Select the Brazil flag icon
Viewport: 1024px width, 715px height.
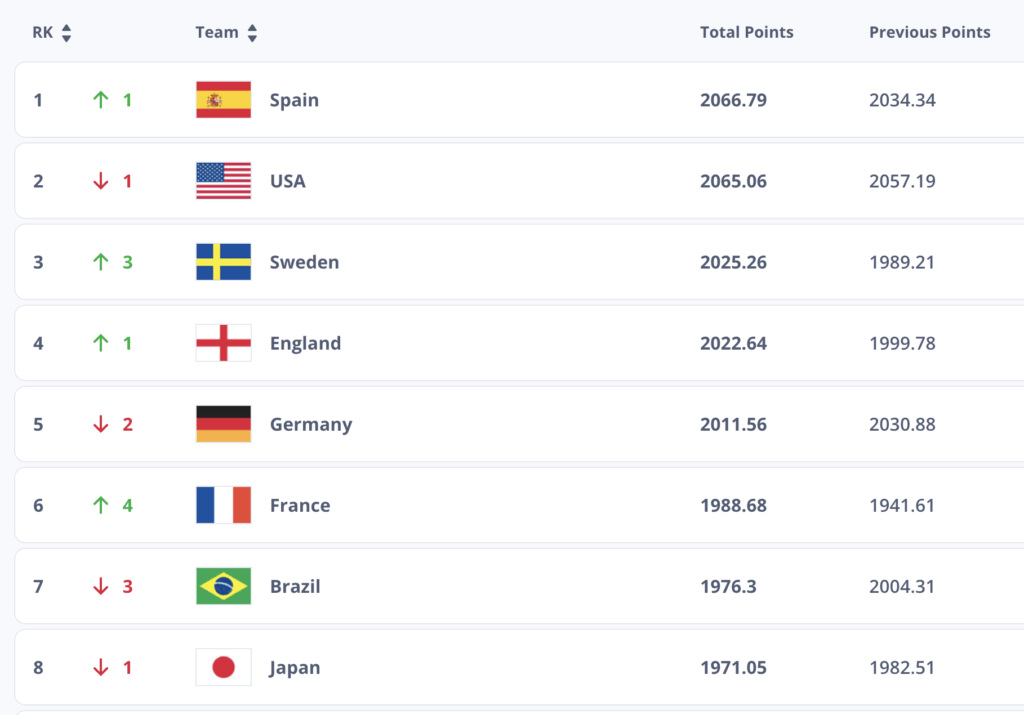click(x=223, y=586)
